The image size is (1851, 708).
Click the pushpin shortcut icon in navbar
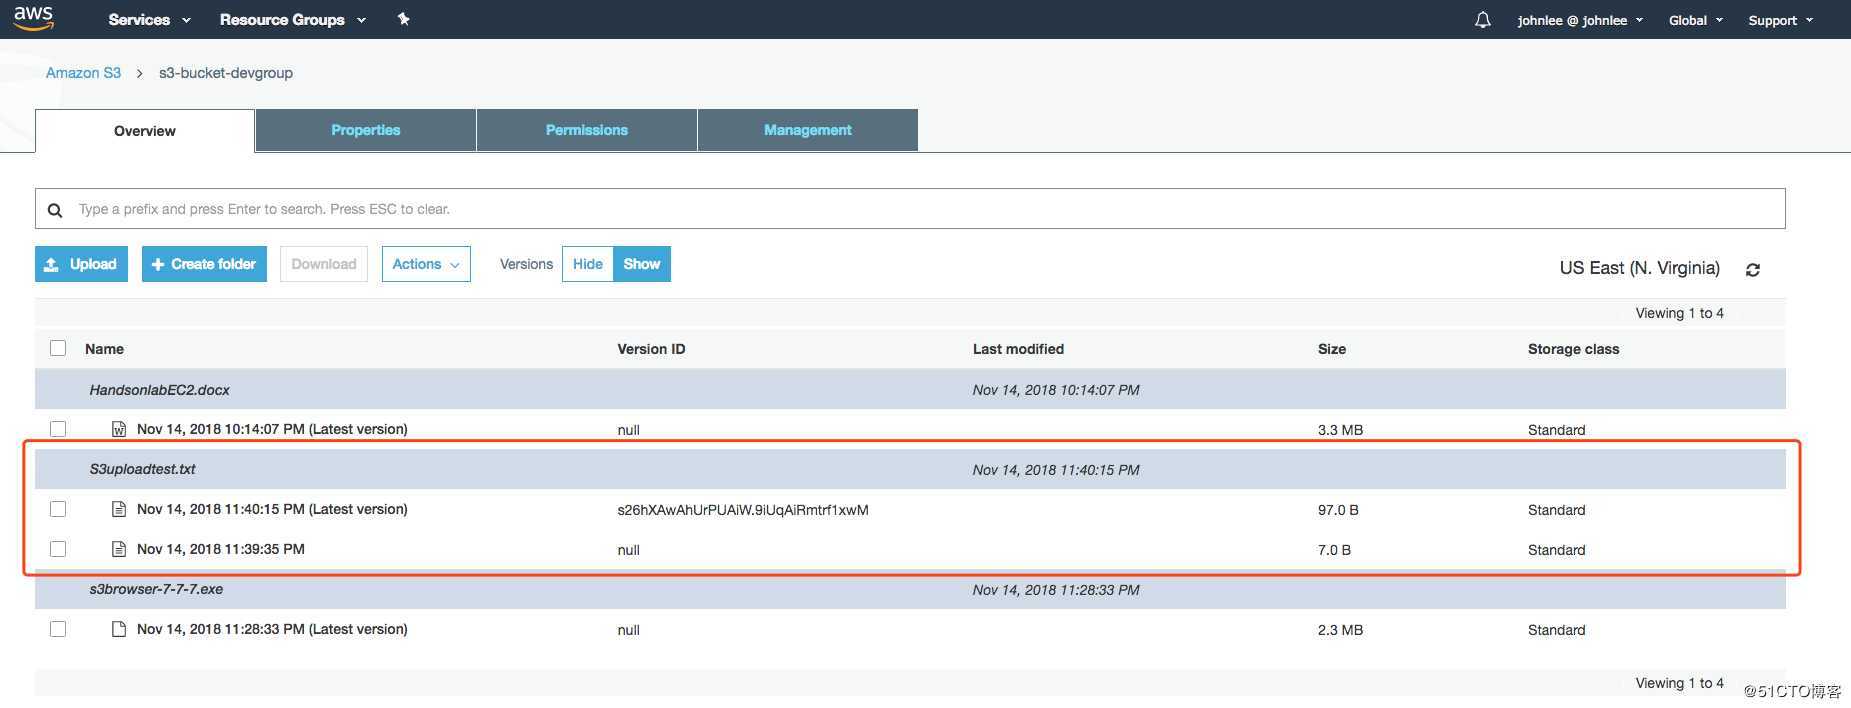click(403, 19)
